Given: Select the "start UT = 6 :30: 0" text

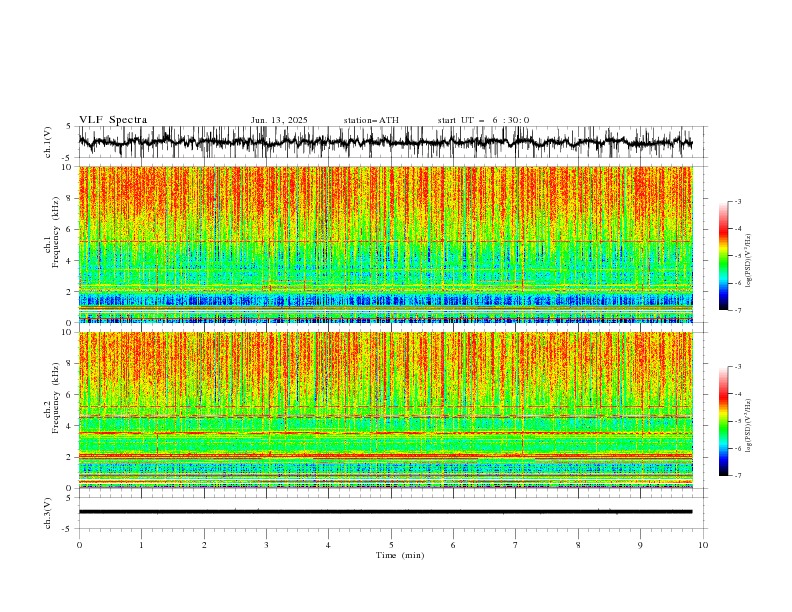Looking at the screenshot, I should click(x=483, y=120).
